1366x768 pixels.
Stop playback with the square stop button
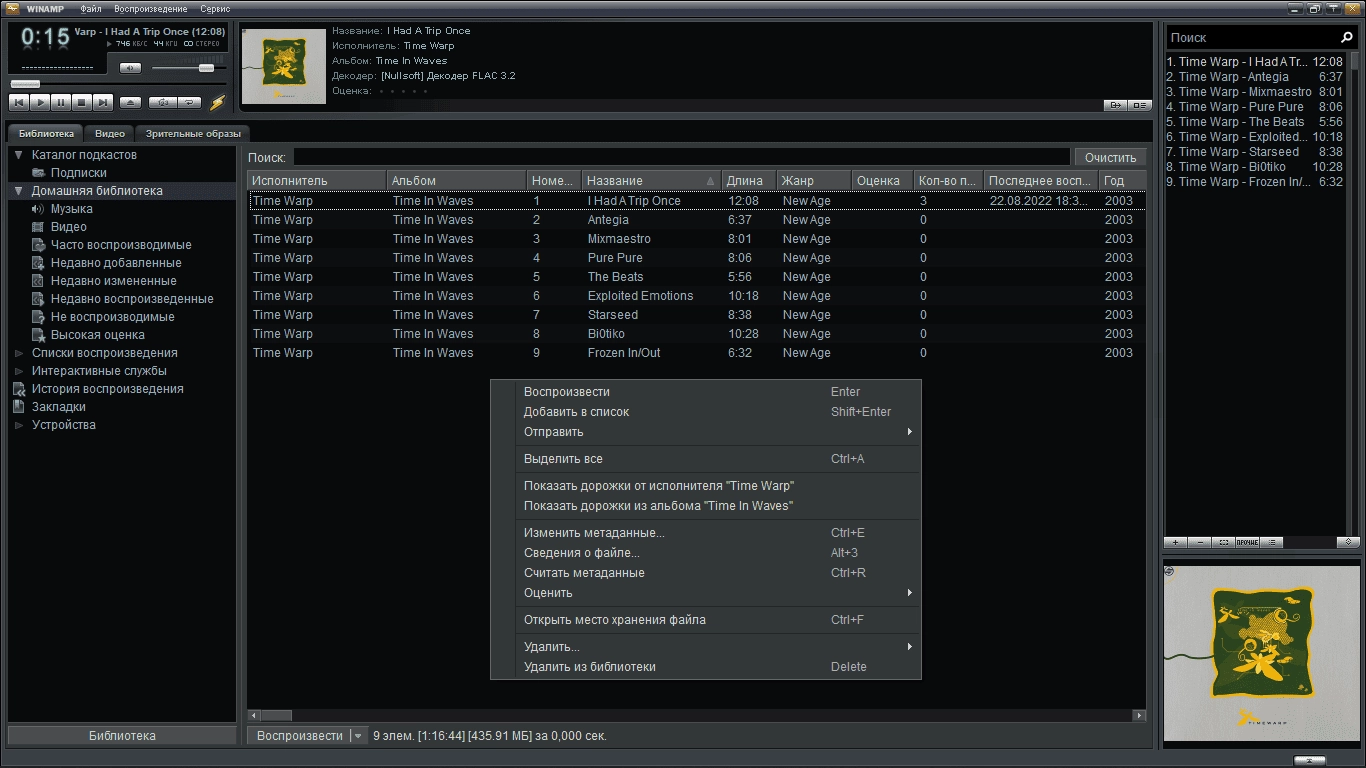point(82,103)
